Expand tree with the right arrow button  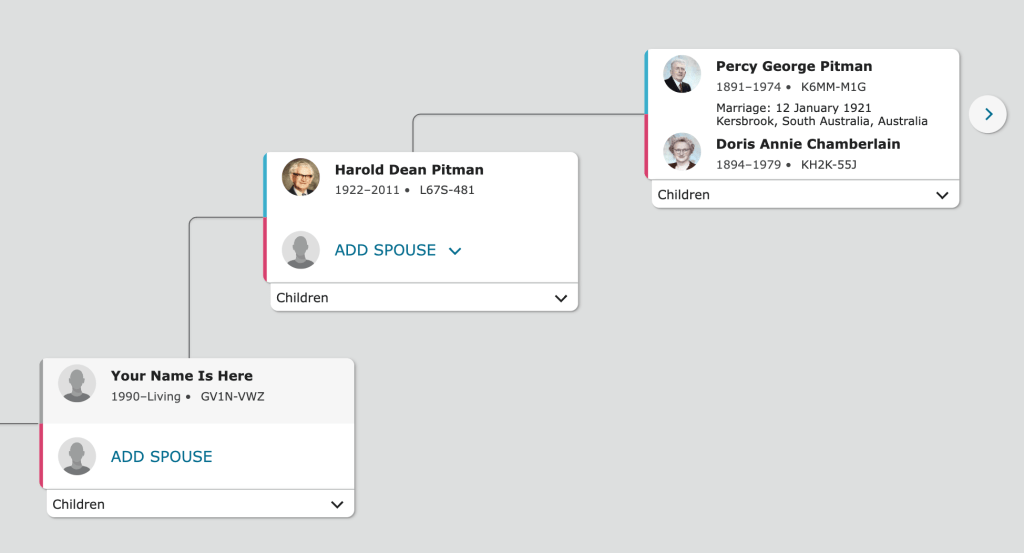988,114
